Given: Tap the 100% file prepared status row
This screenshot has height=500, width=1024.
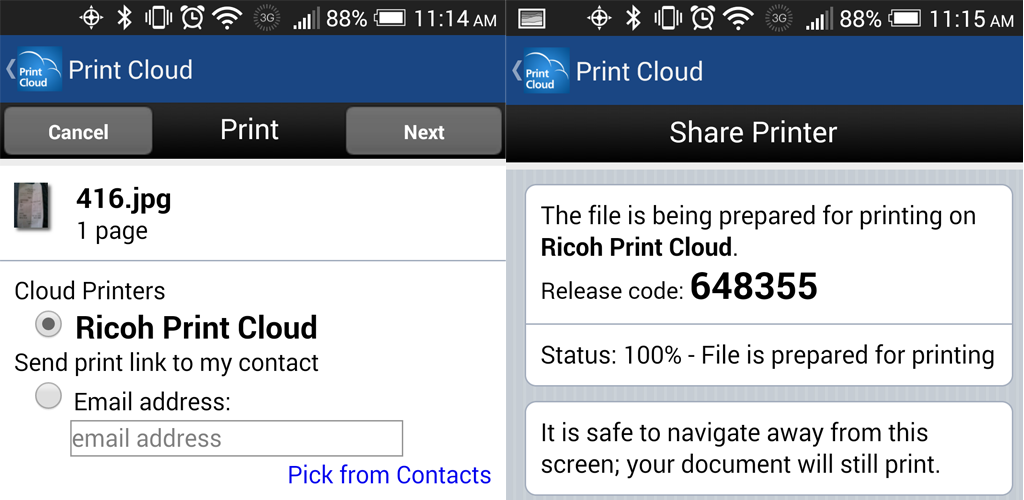Looking at the screenshot, I should pyautogui.click(x=767, y=355).
